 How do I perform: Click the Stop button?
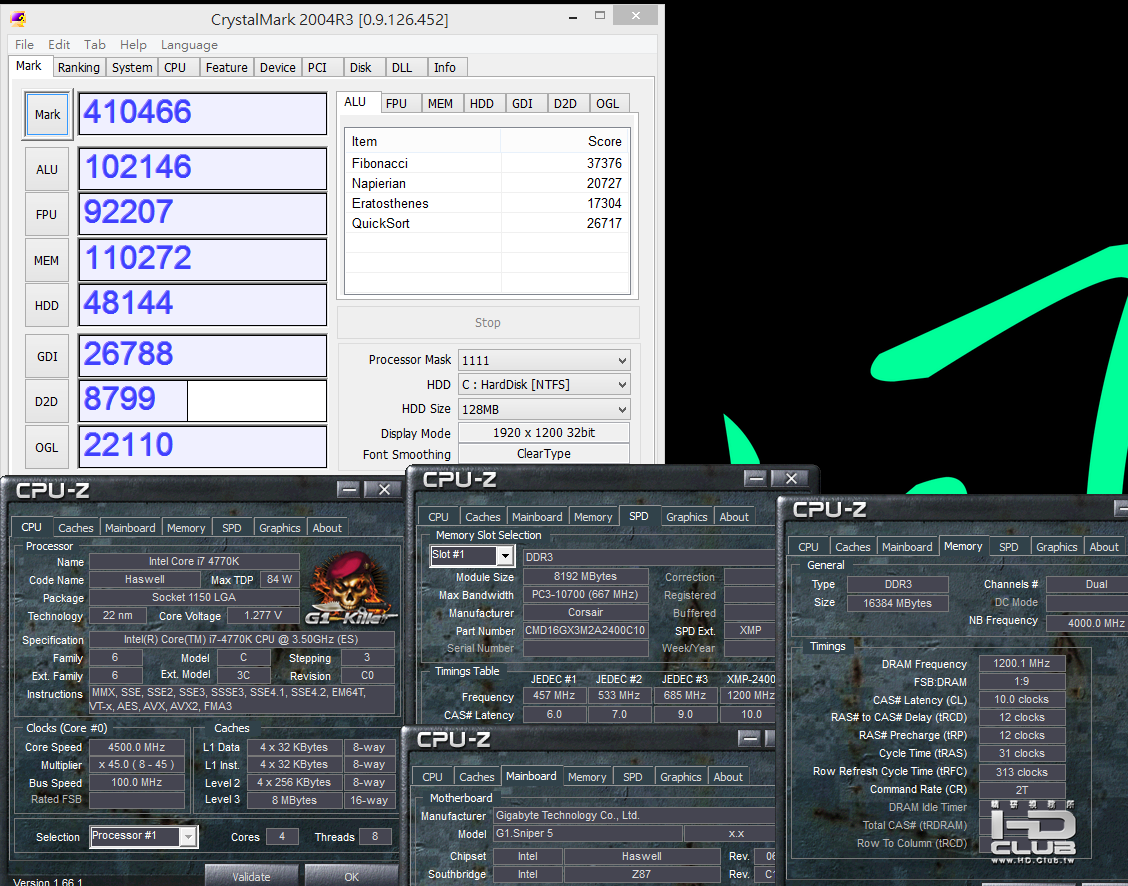[488, 323]
